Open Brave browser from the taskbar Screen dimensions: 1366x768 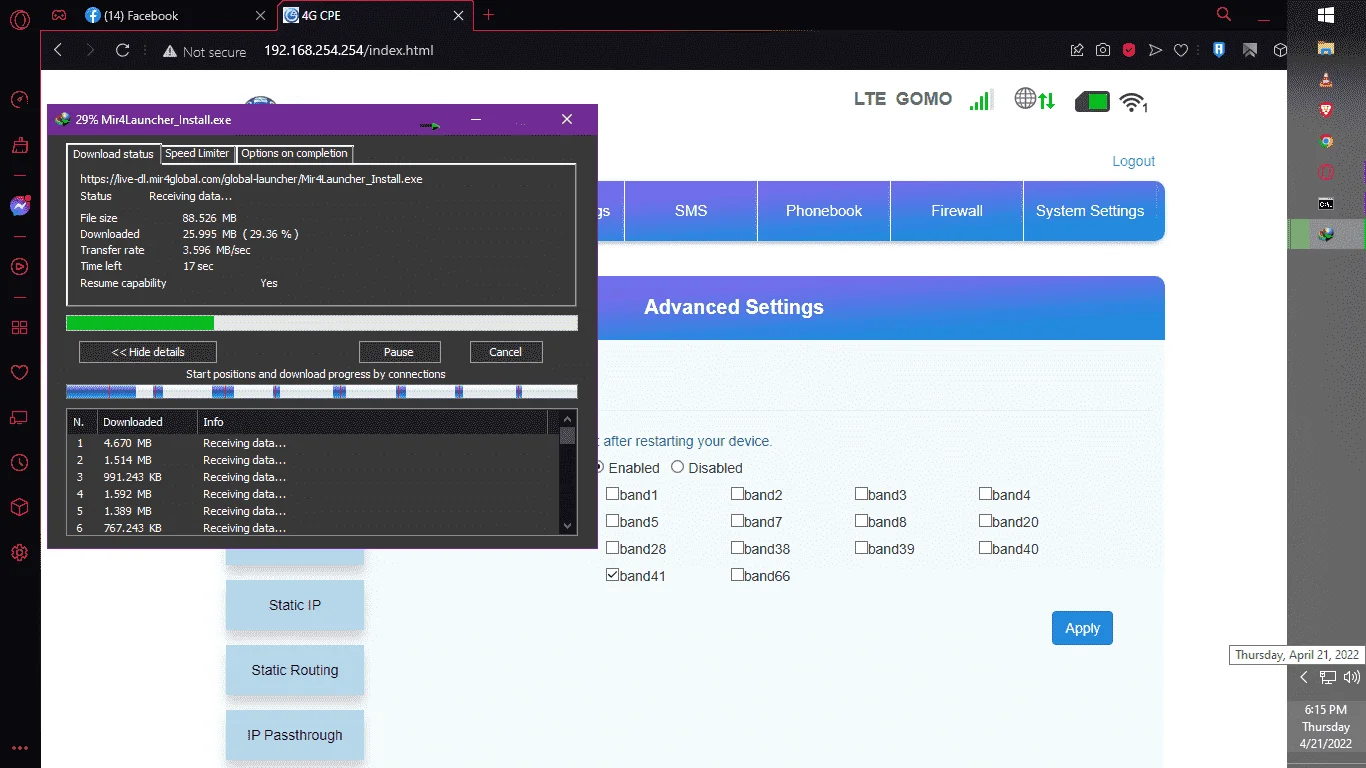pyautogui.click(x=1326, y=110)
